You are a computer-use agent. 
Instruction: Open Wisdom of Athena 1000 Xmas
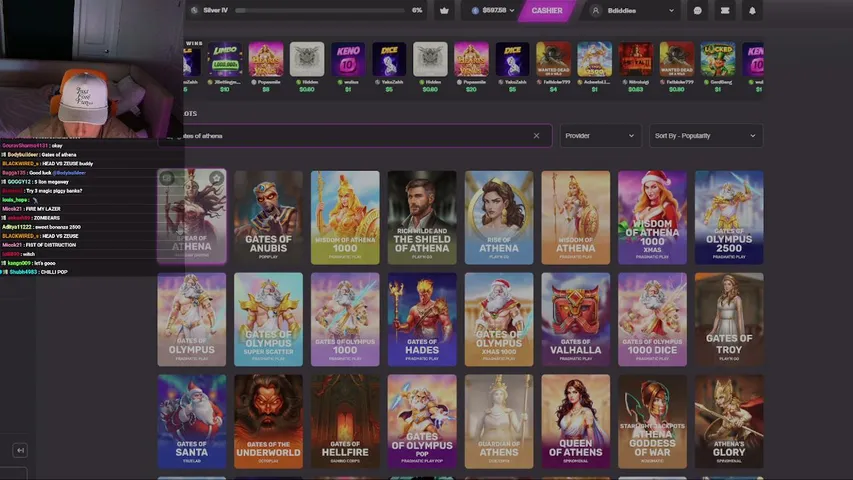652,218
